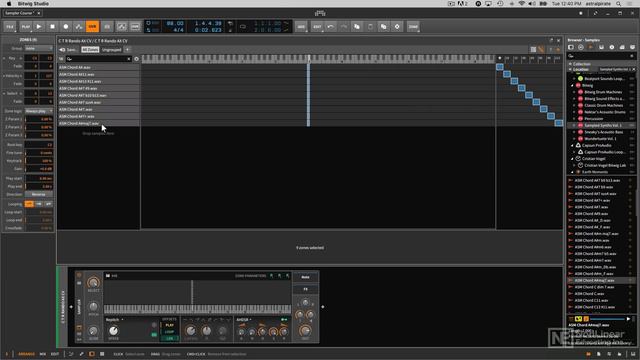Add a new zone group with plus
This screenshot has width=640, height=360.
127,50
